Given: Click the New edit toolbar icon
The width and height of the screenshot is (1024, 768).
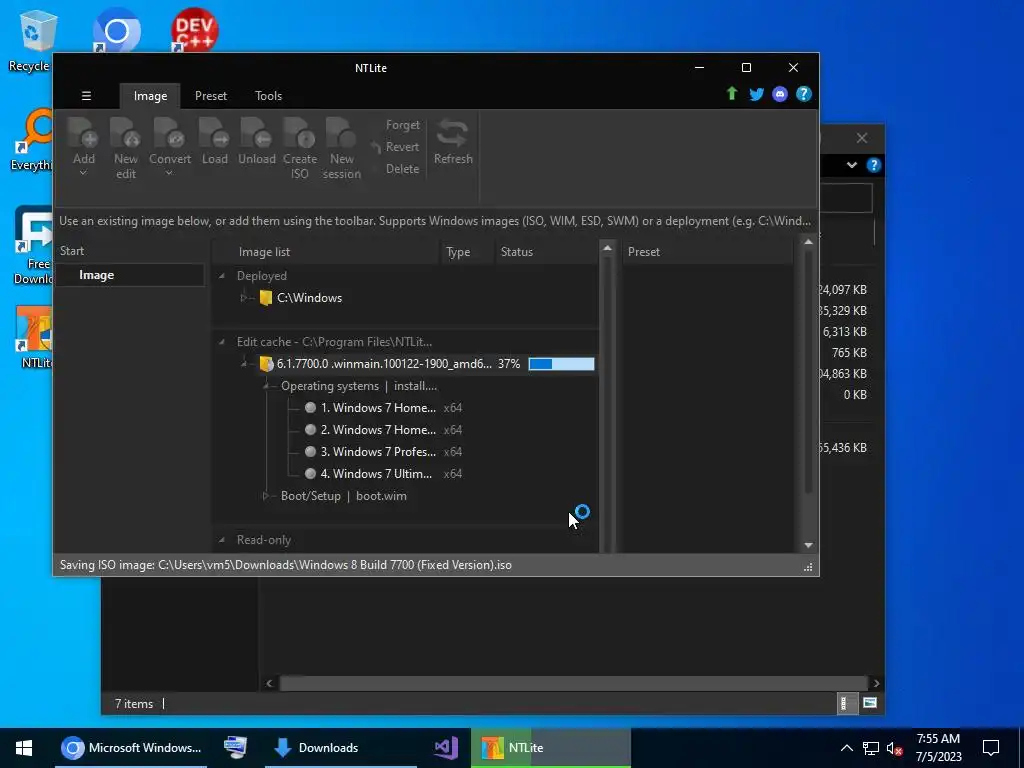Looking at the screenshot, I should click(125, 133).
